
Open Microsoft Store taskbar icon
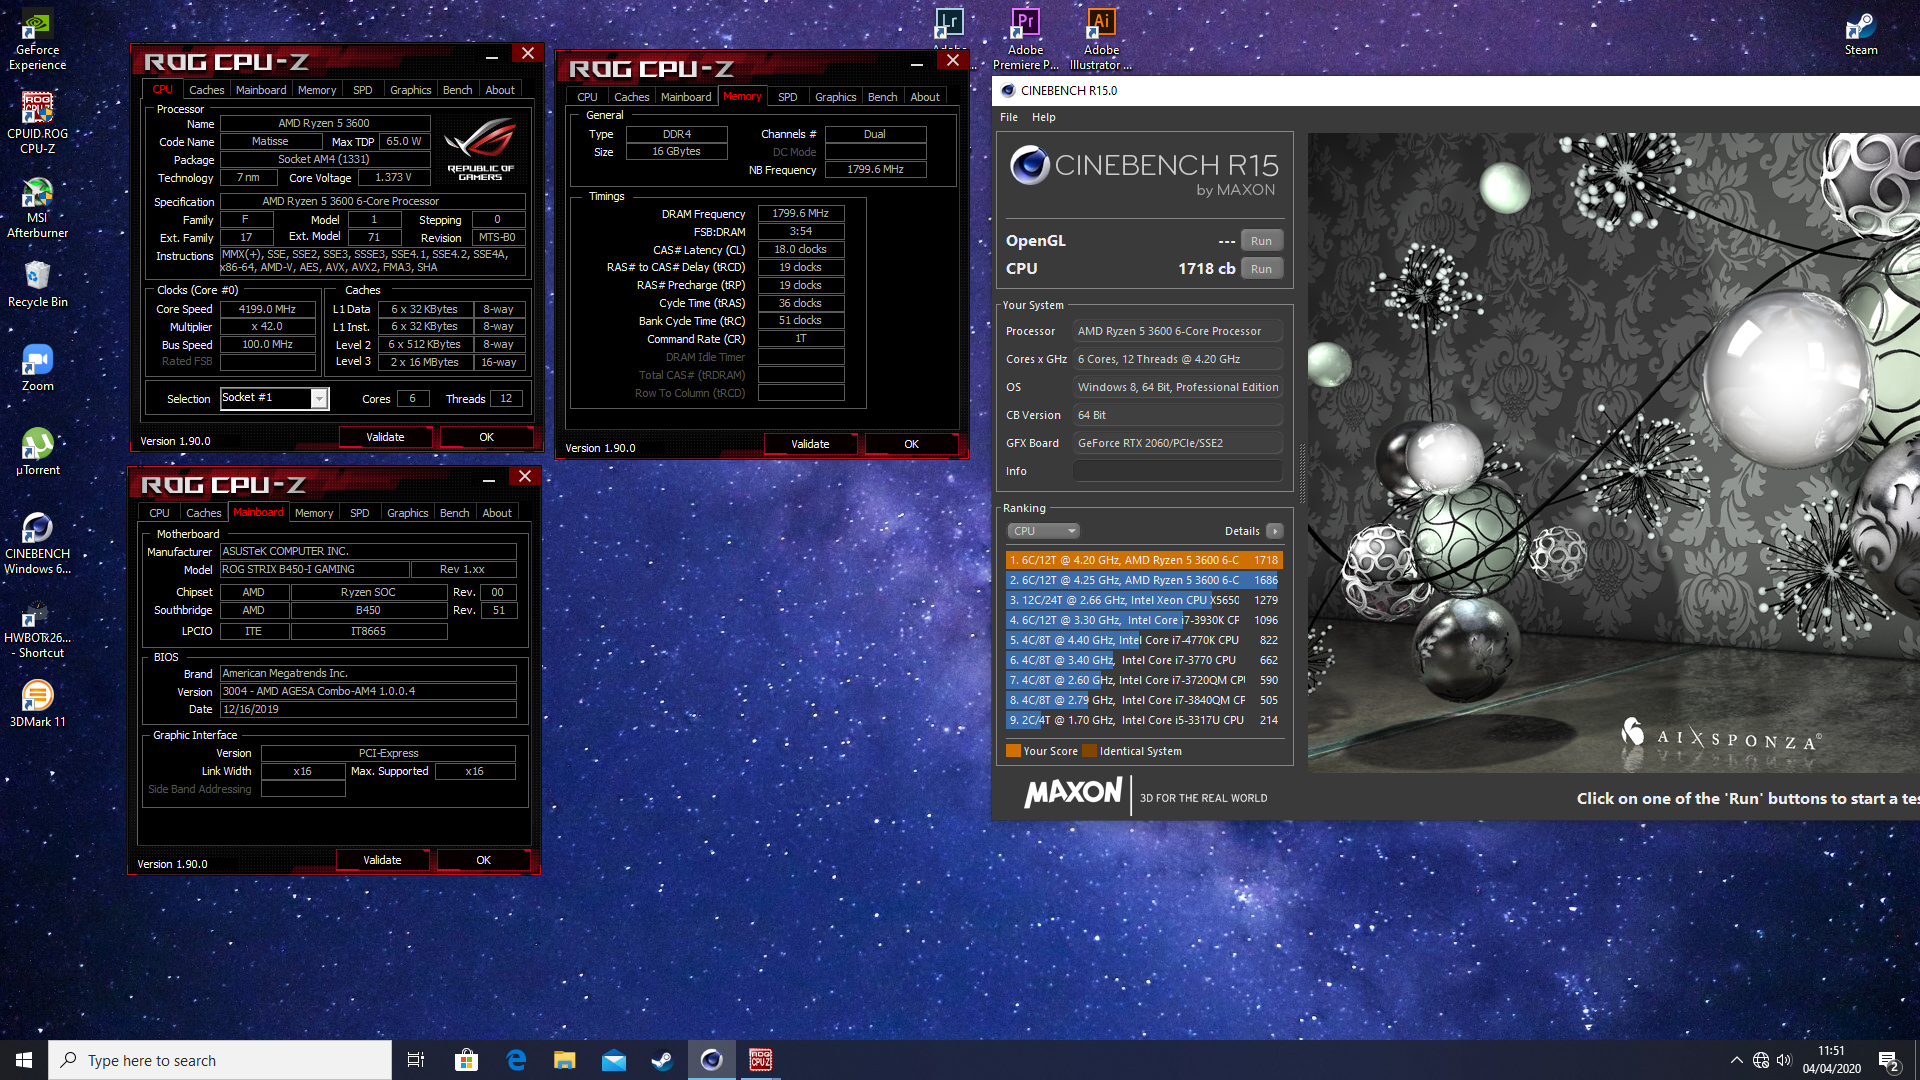pyautogui.click(x=466, y=1060)
